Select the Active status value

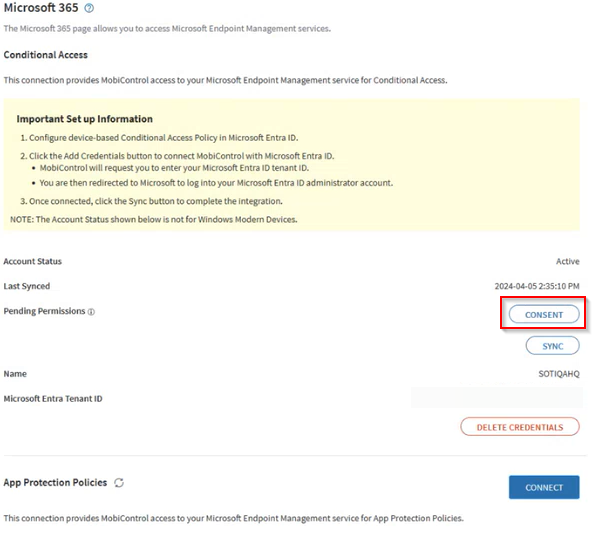(x=567, y=262)
